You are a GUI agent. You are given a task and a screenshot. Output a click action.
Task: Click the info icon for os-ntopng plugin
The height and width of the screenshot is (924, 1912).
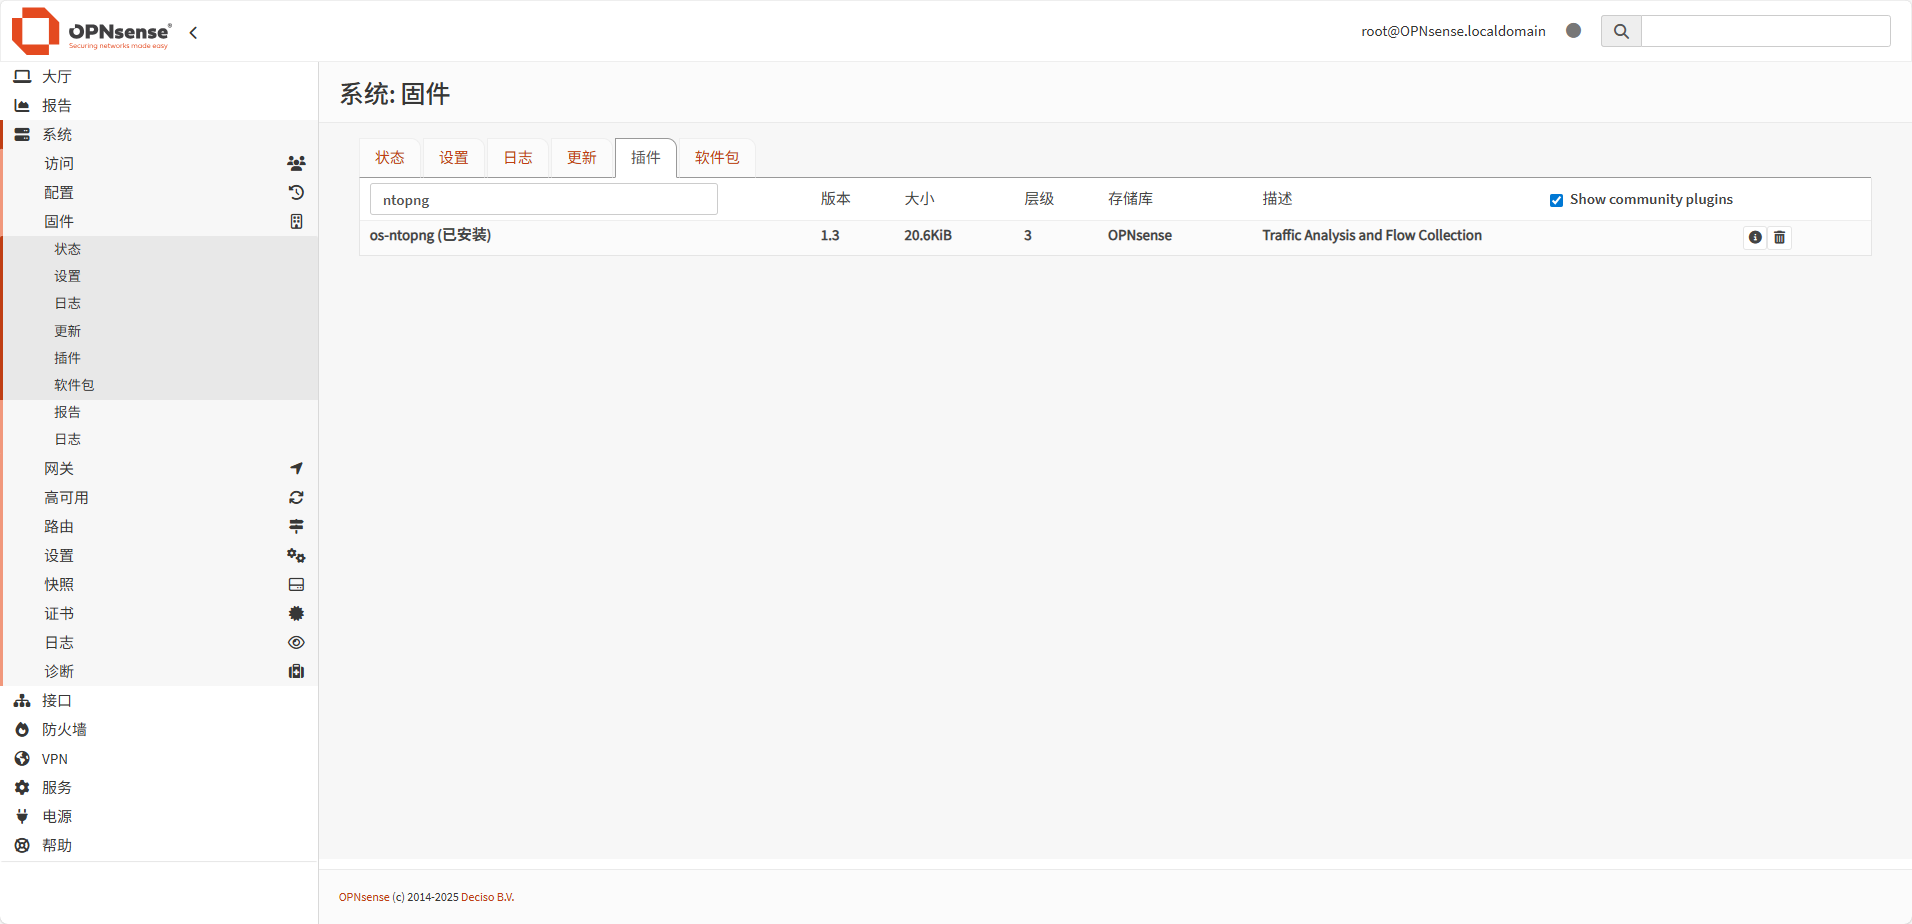tap(1754, 237)
